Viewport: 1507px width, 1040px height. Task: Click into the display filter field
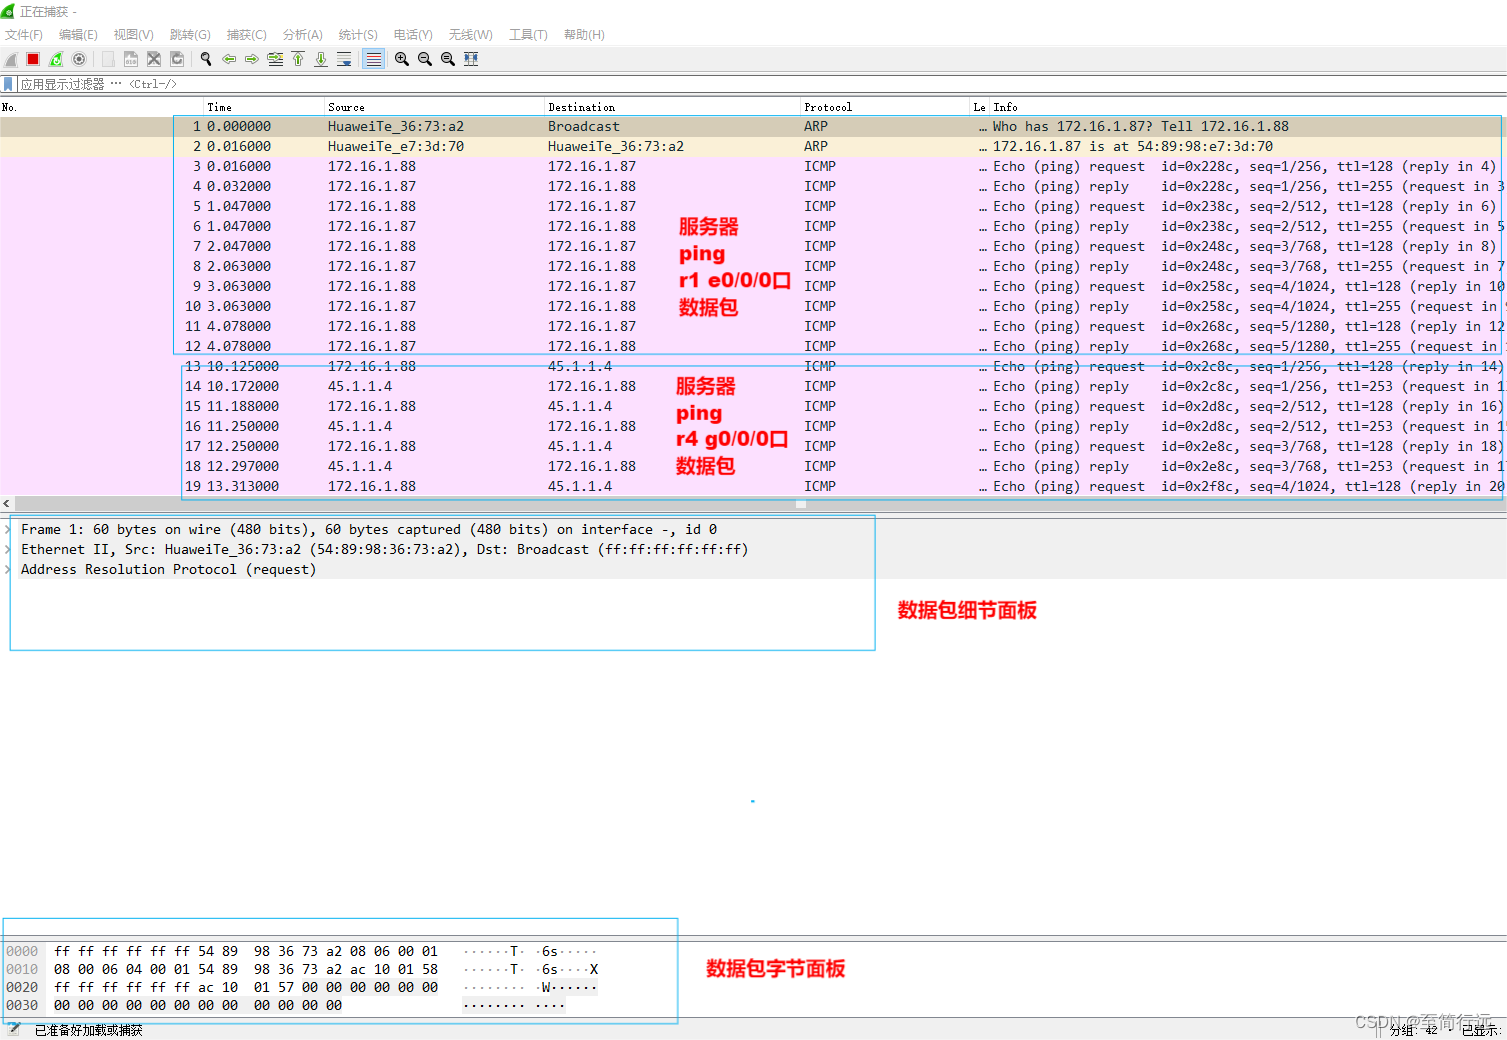[x=760, y=84]
